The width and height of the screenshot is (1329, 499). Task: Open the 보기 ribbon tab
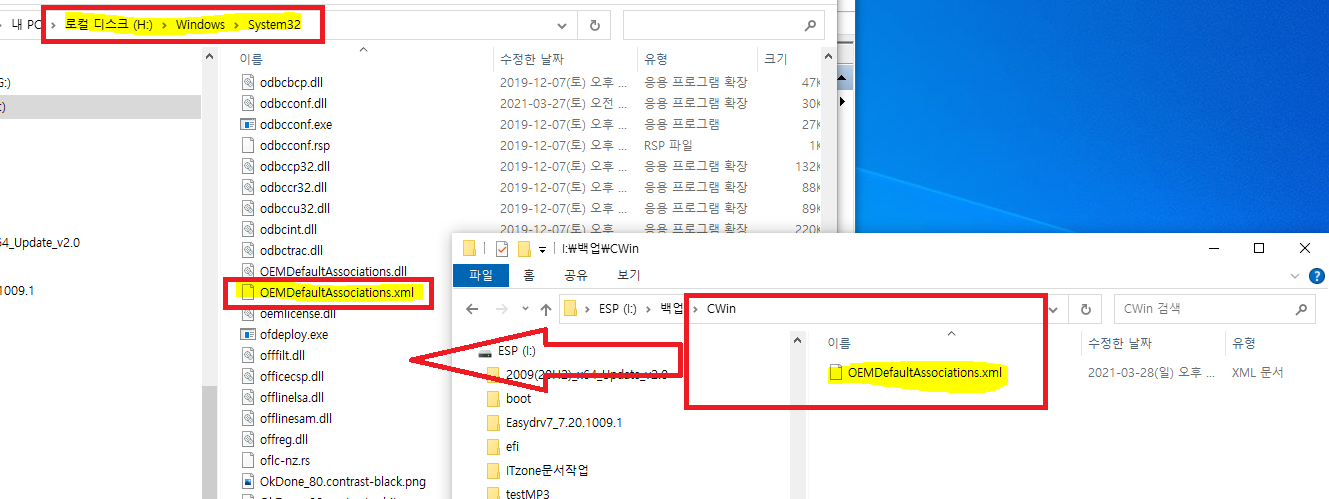point(628,275)
